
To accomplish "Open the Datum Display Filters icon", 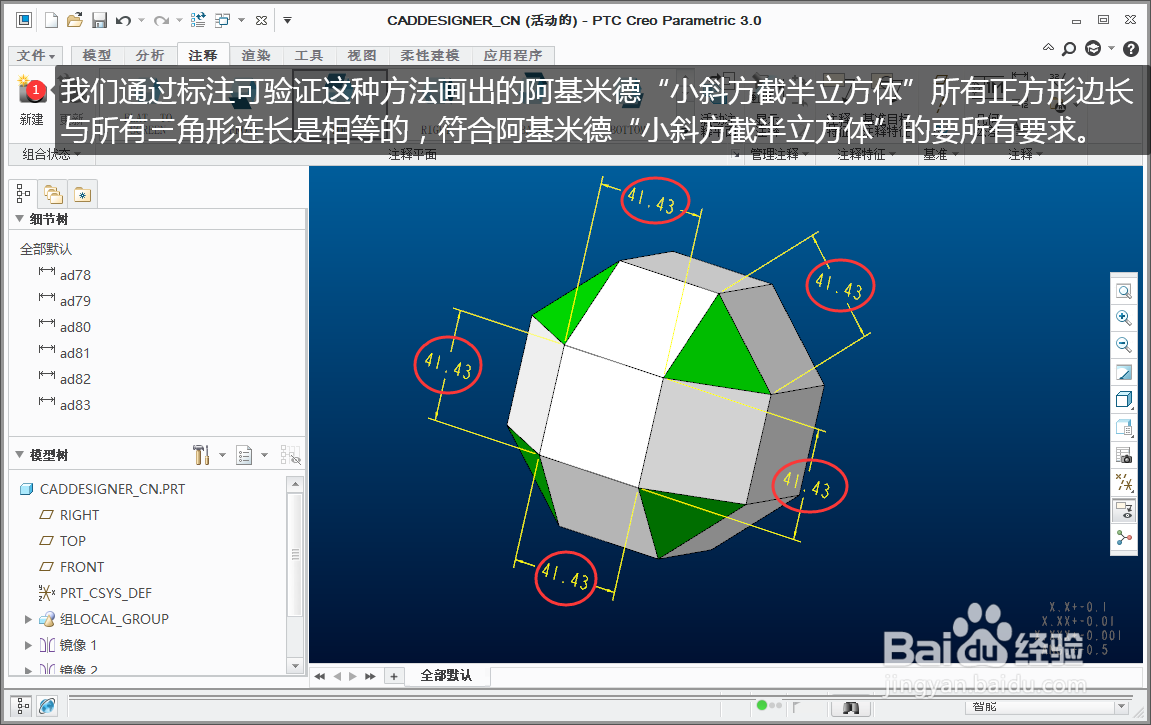I will tap(1124, 482).
